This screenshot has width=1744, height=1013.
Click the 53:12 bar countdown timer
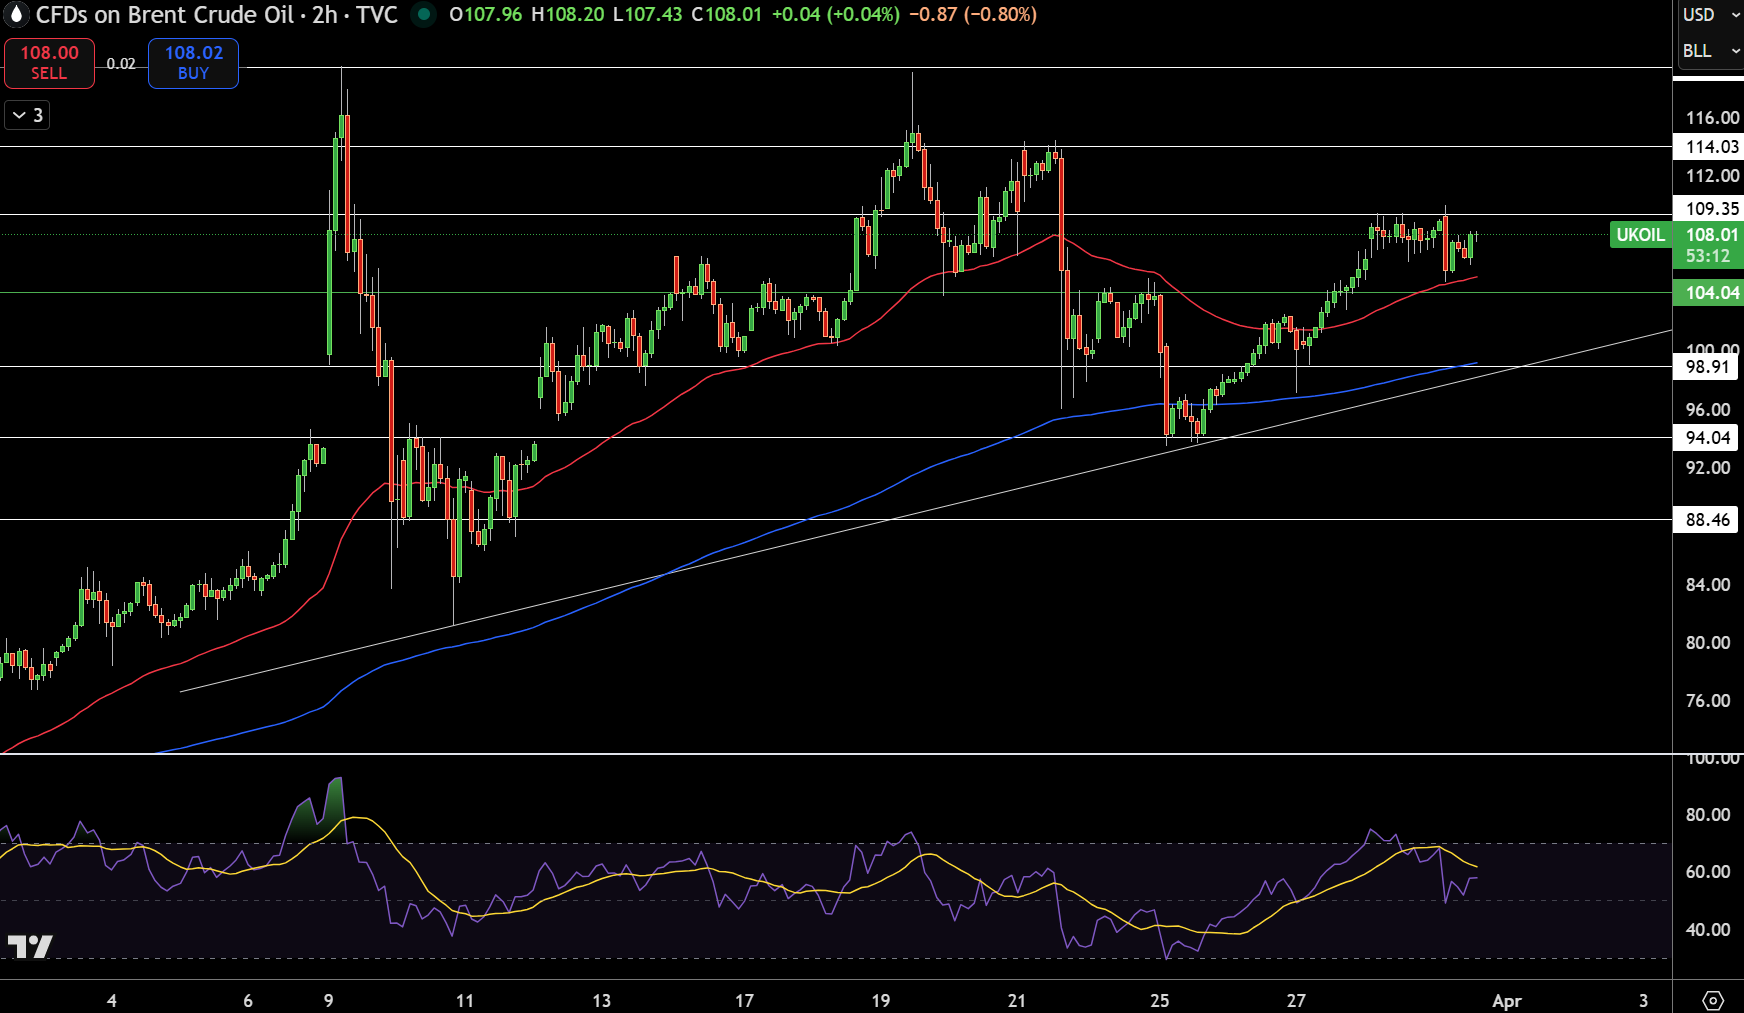pos(1708,256)
